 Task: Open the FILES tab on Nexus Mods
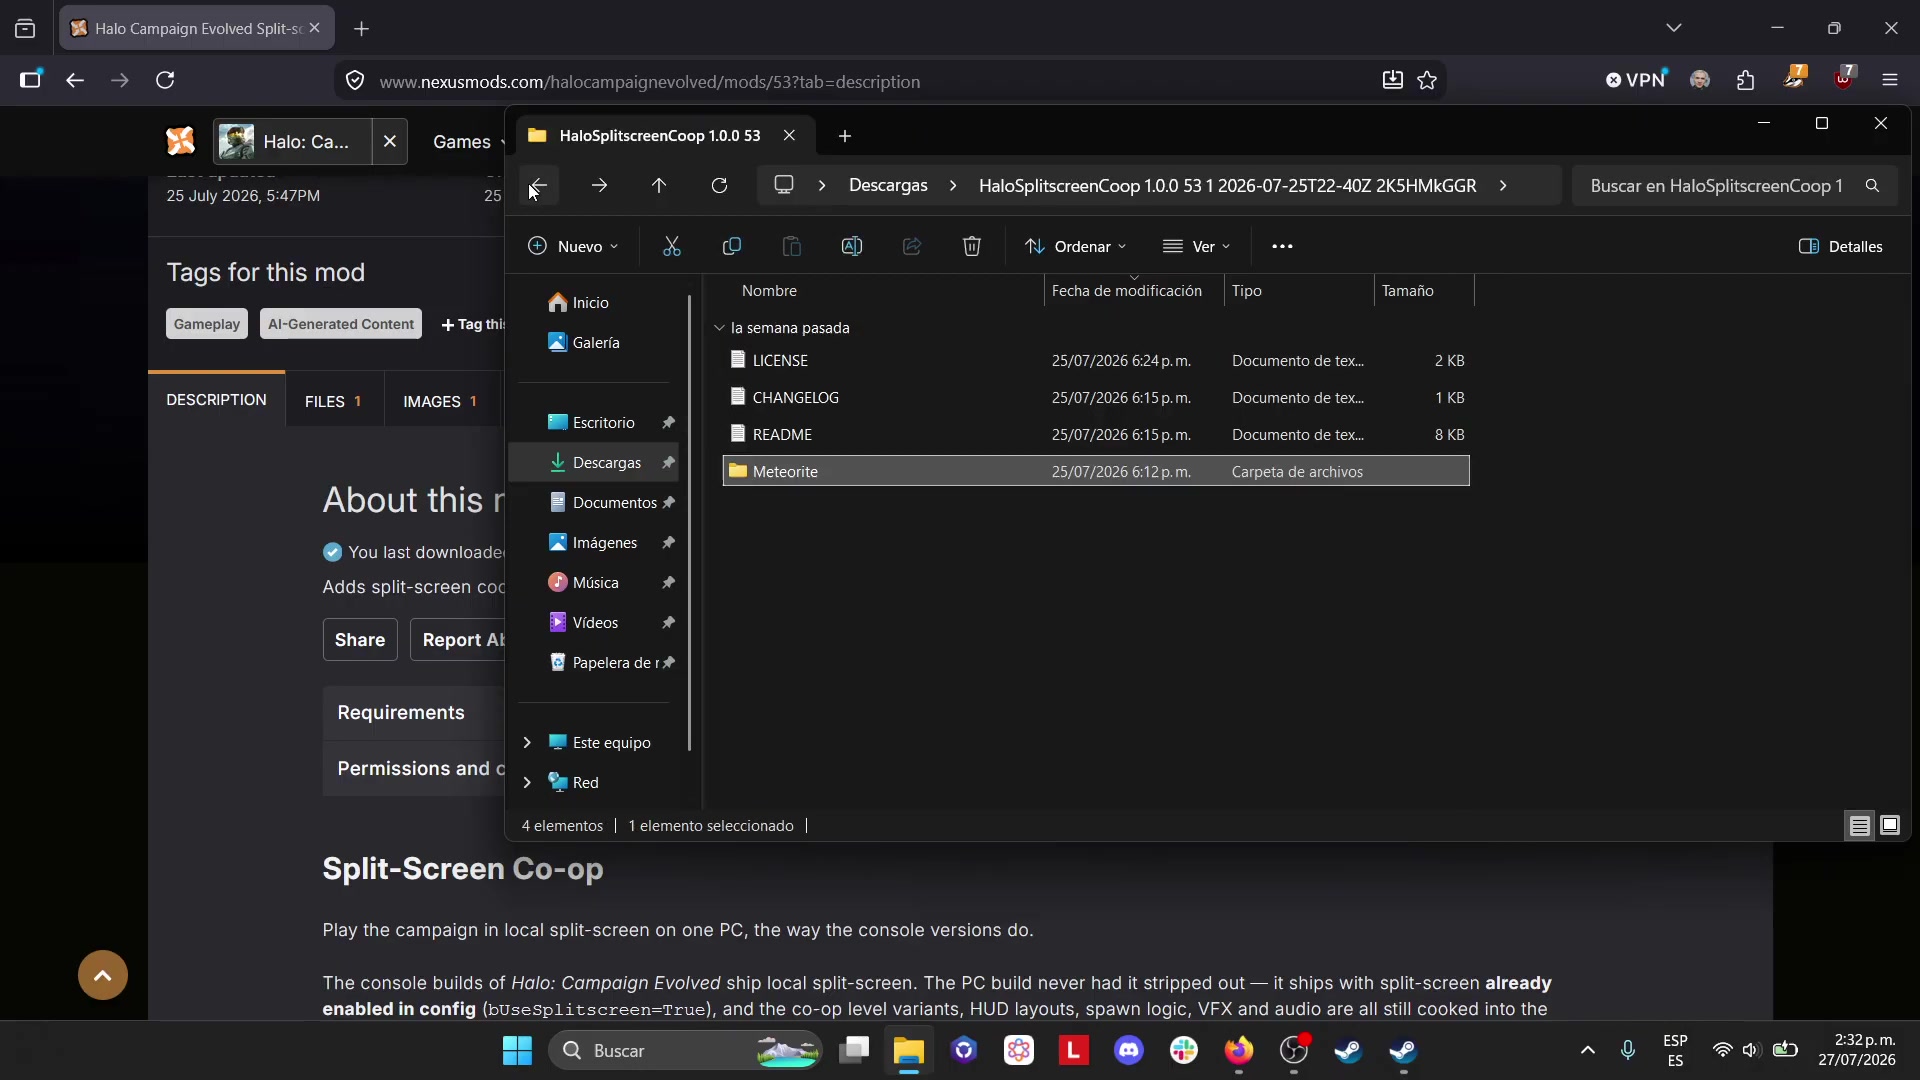(334, 401)
